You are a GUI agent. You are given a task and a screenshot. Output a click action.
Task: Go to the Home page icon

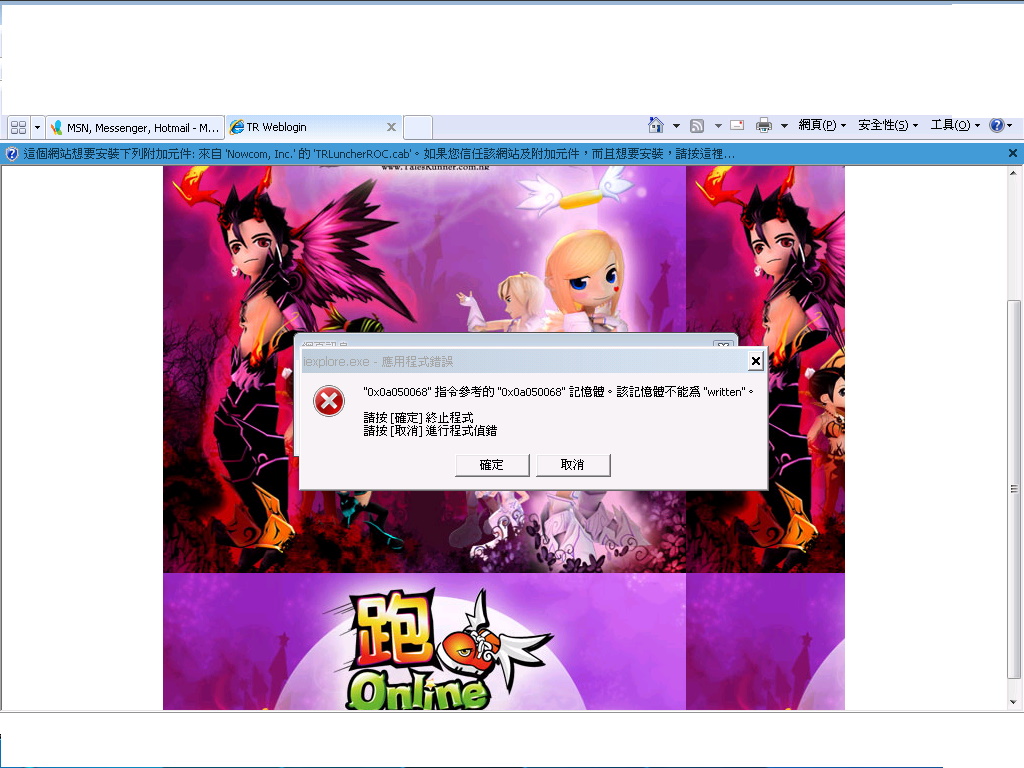(x=656, y=125)
